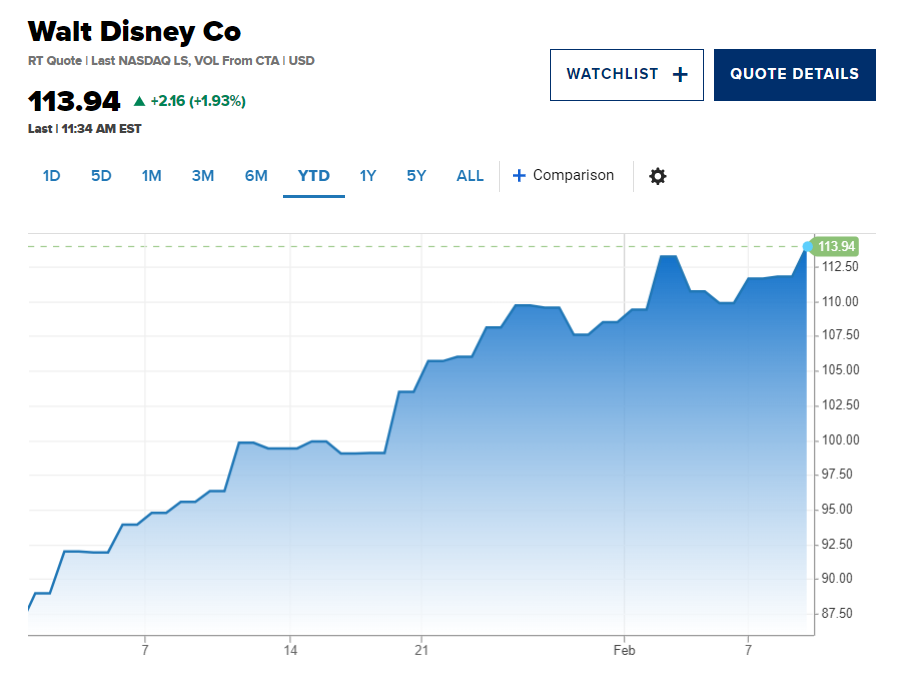Add a Comparison symbol to chart
This screenshot has height=681, width=904.
click(563, 175)
